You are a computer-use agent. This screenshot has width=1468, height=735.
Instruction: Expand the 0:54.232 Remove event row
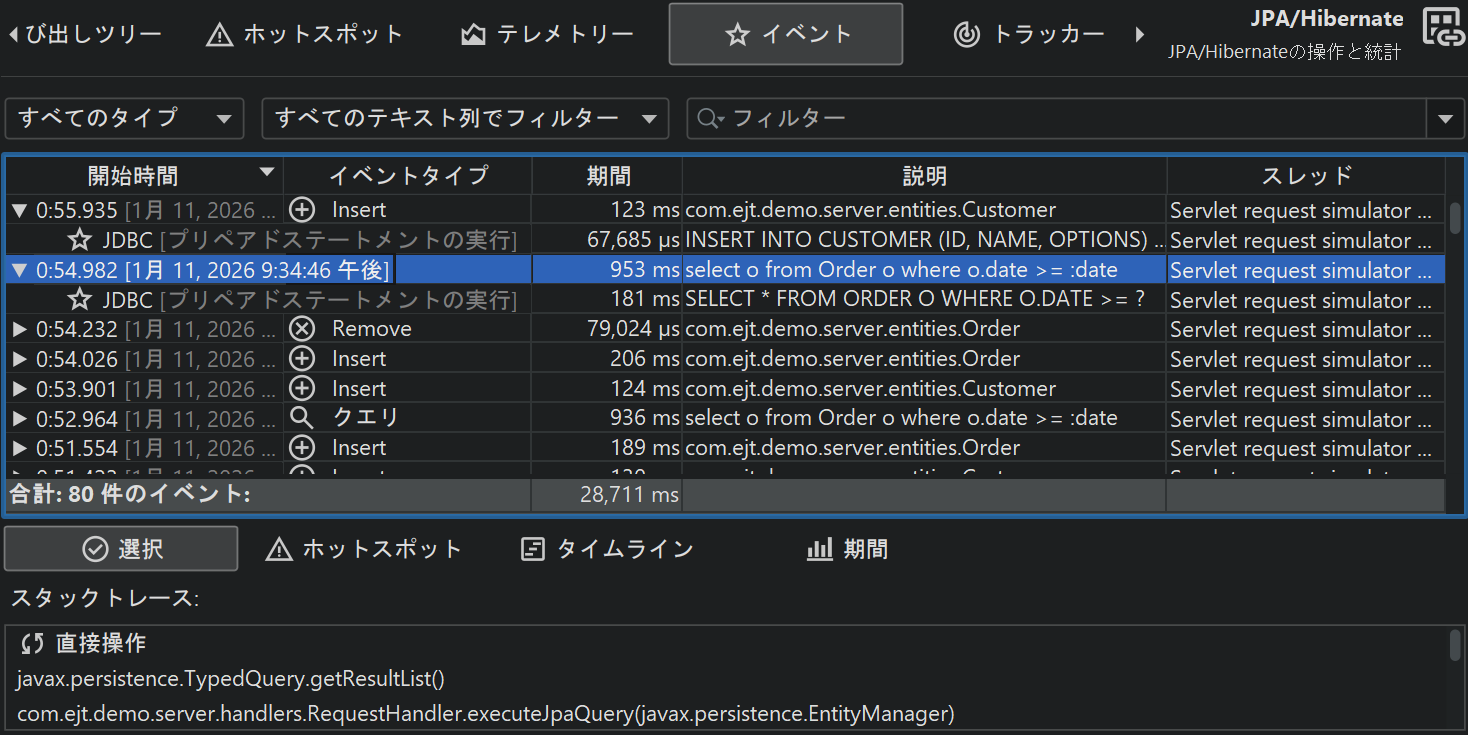19,329
